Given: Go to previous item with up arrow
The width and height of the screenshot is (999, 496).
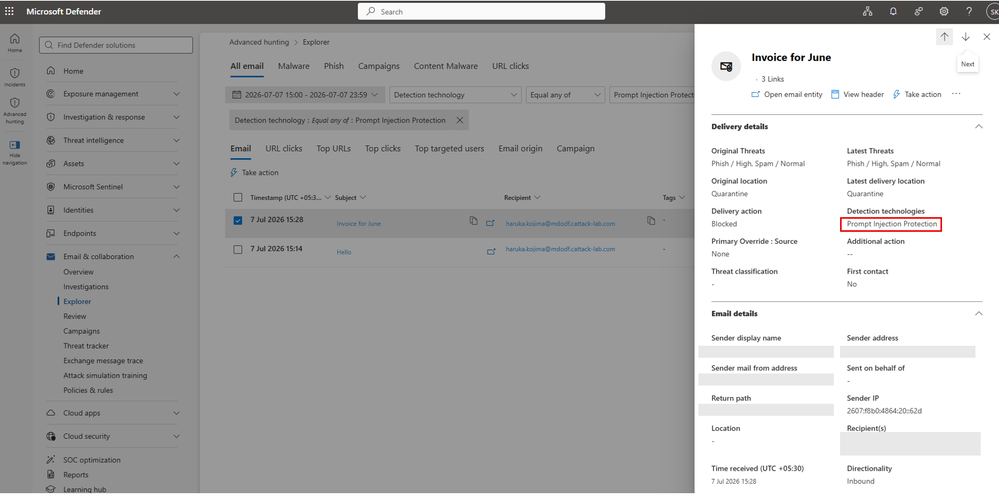Looking at the screenshot, I should 944,37.
